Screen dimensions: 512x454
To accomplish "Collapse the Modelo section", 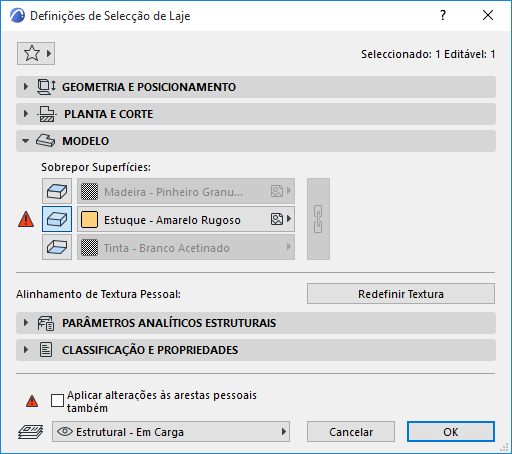I will (x=26, y=141).
